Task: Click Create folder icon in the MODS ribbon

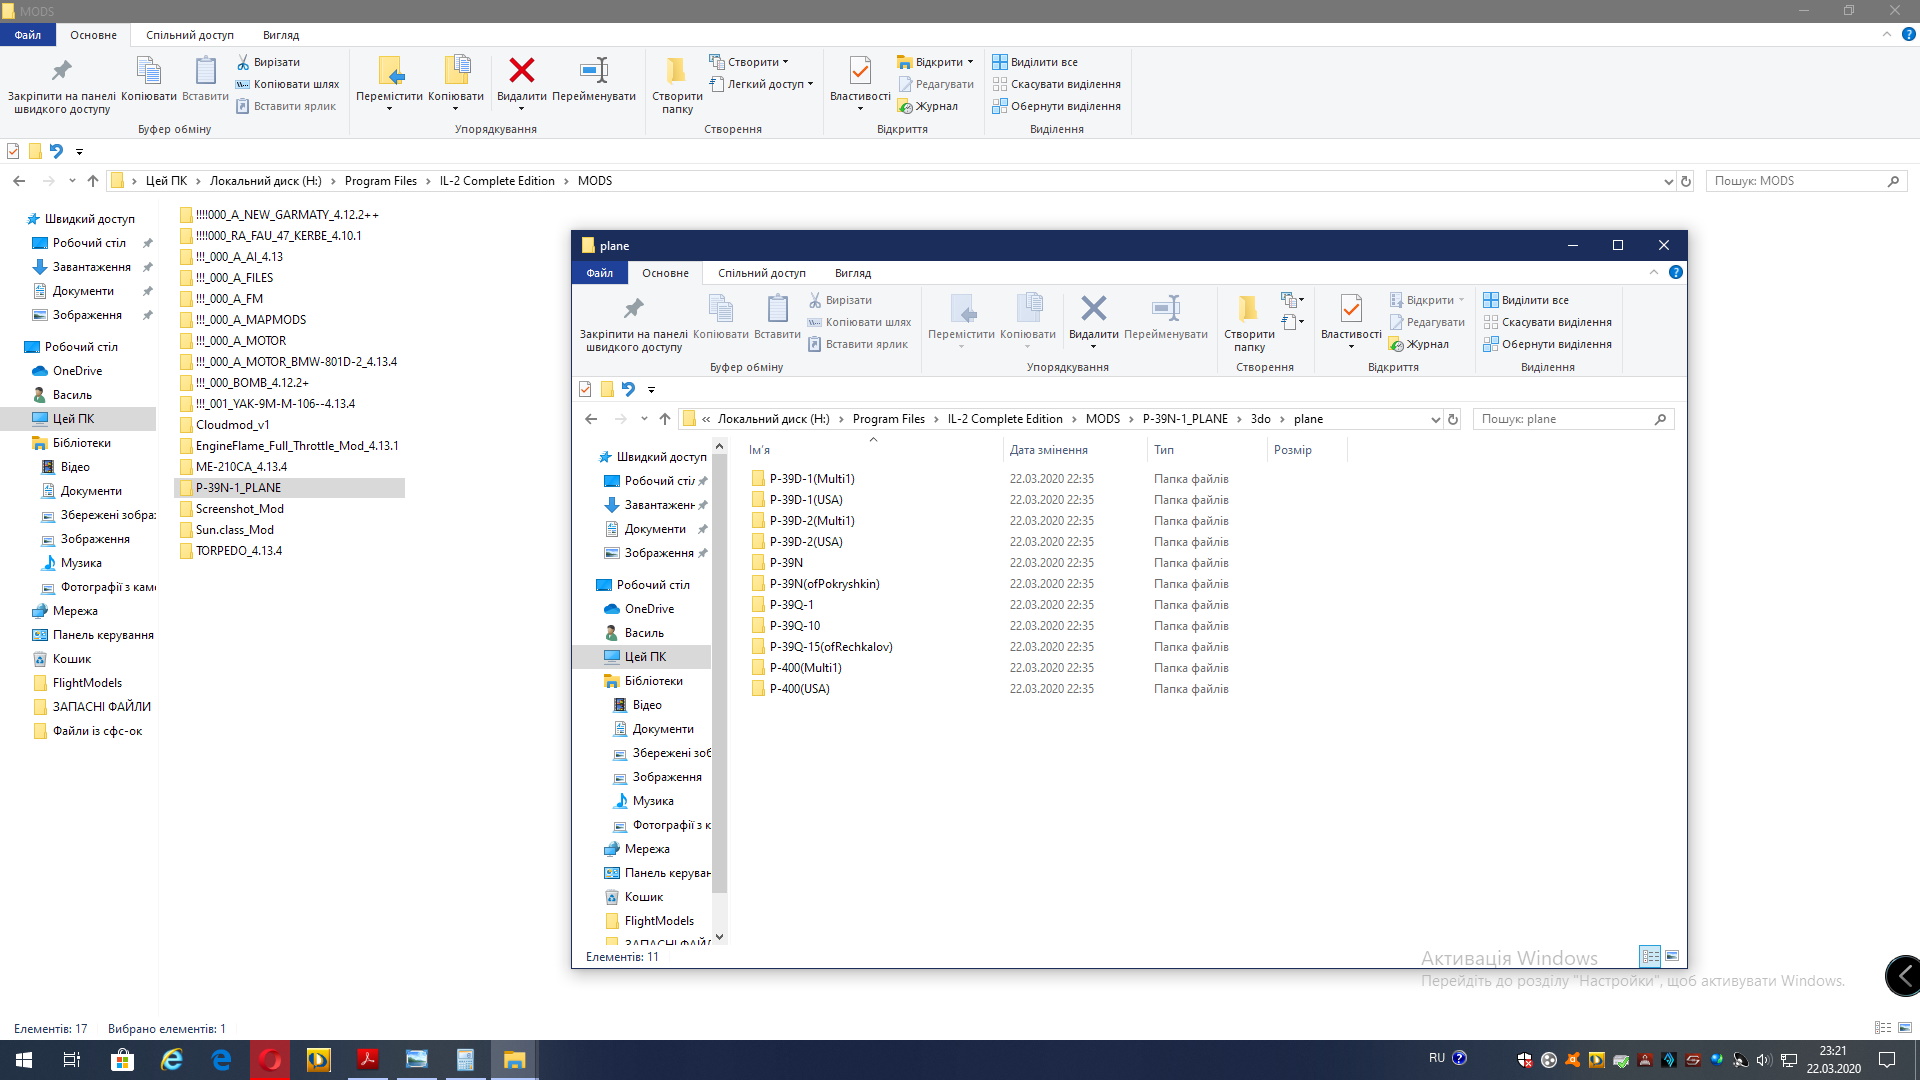Action: [677, 71]
